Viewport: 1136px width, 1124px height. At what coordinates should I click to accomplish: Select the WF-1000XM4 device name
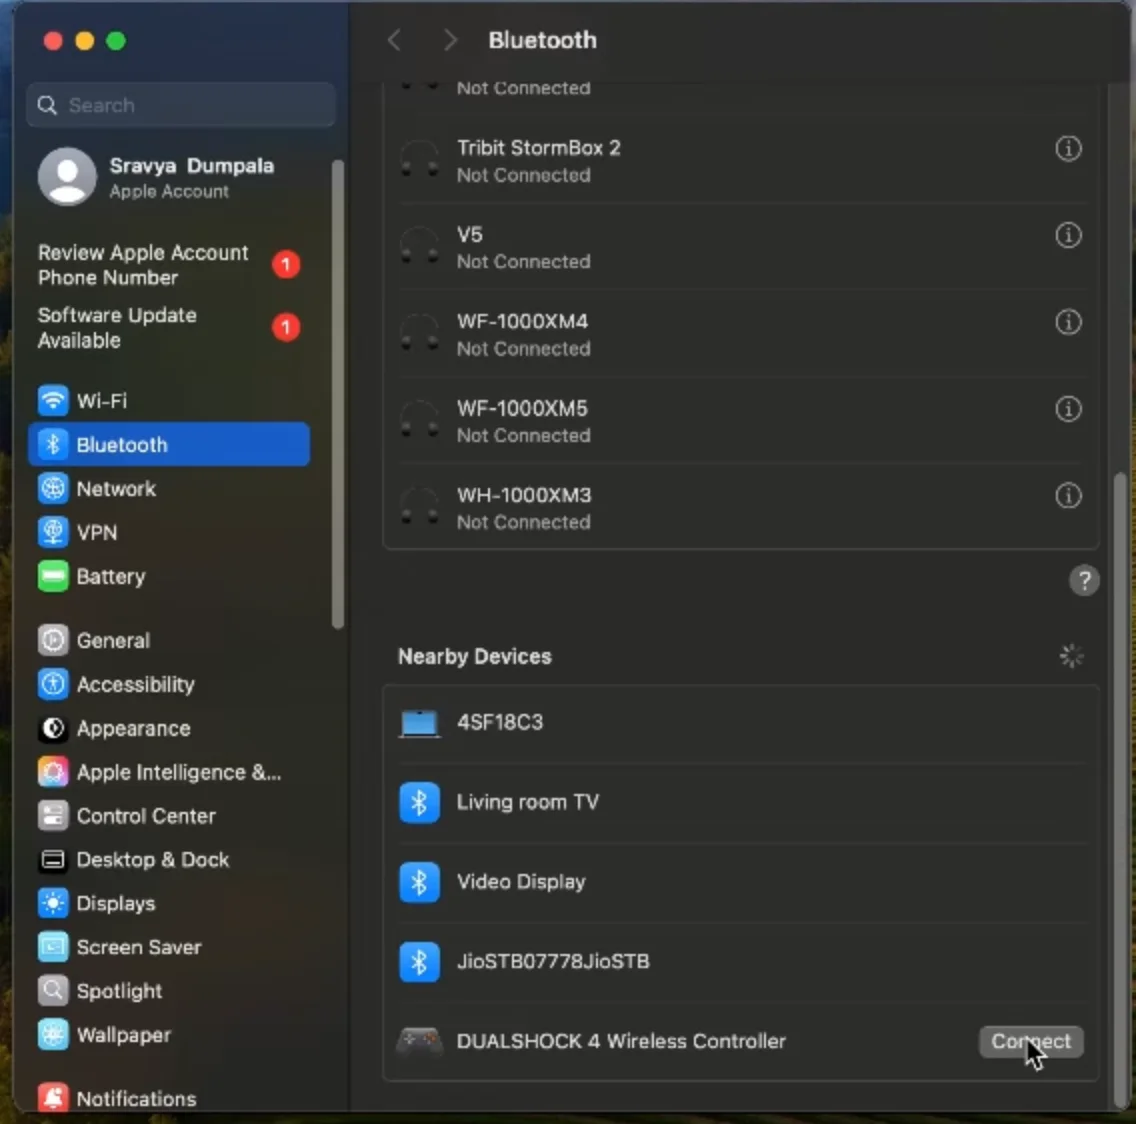coord(522,321)
